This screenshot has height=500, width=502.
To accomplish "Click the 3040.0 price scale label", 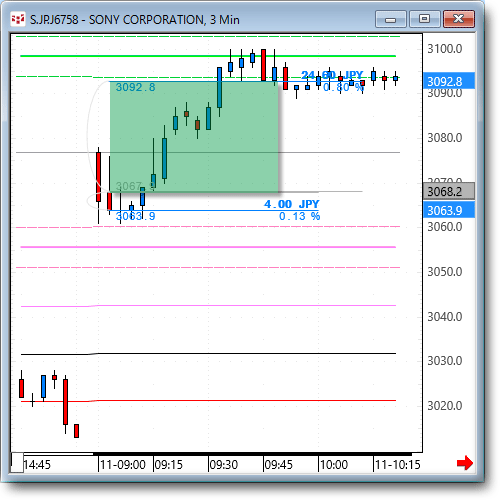I will click(x=445, y=316).
